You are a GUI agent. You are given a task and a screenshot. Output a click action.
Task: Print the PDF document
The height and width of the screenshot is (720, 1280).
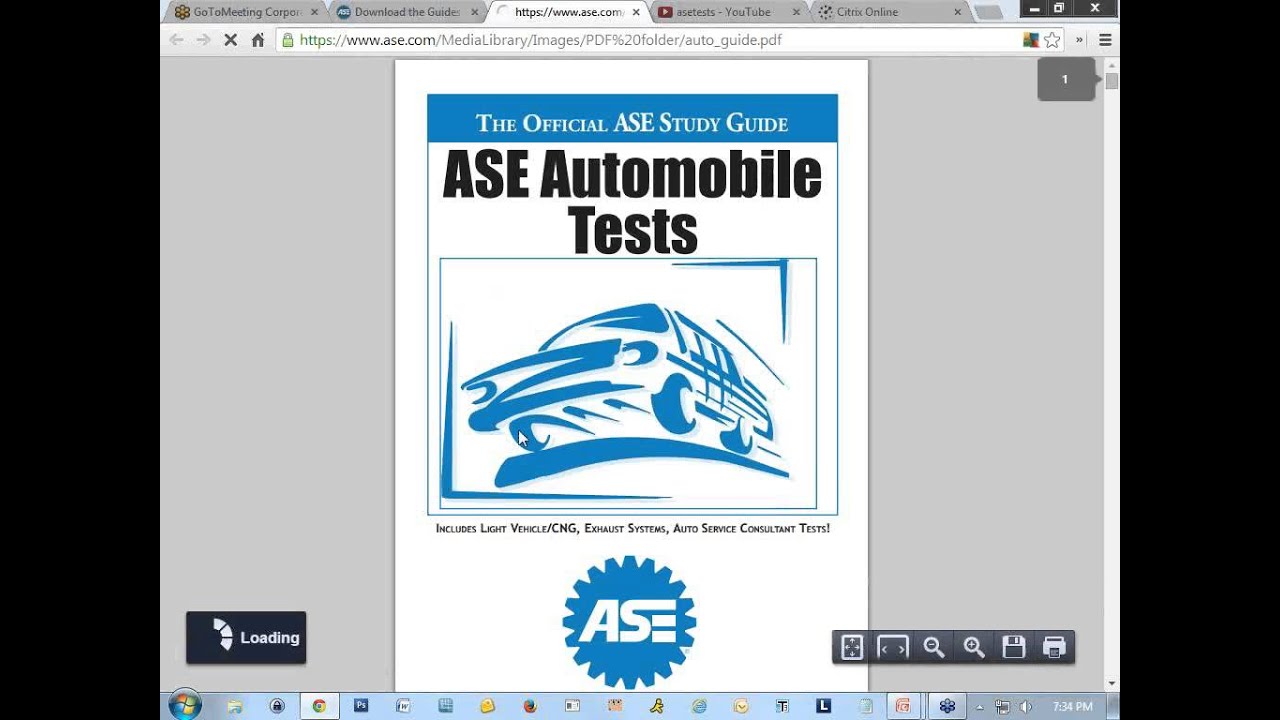pyautogui.click(x=1054, y=647)
